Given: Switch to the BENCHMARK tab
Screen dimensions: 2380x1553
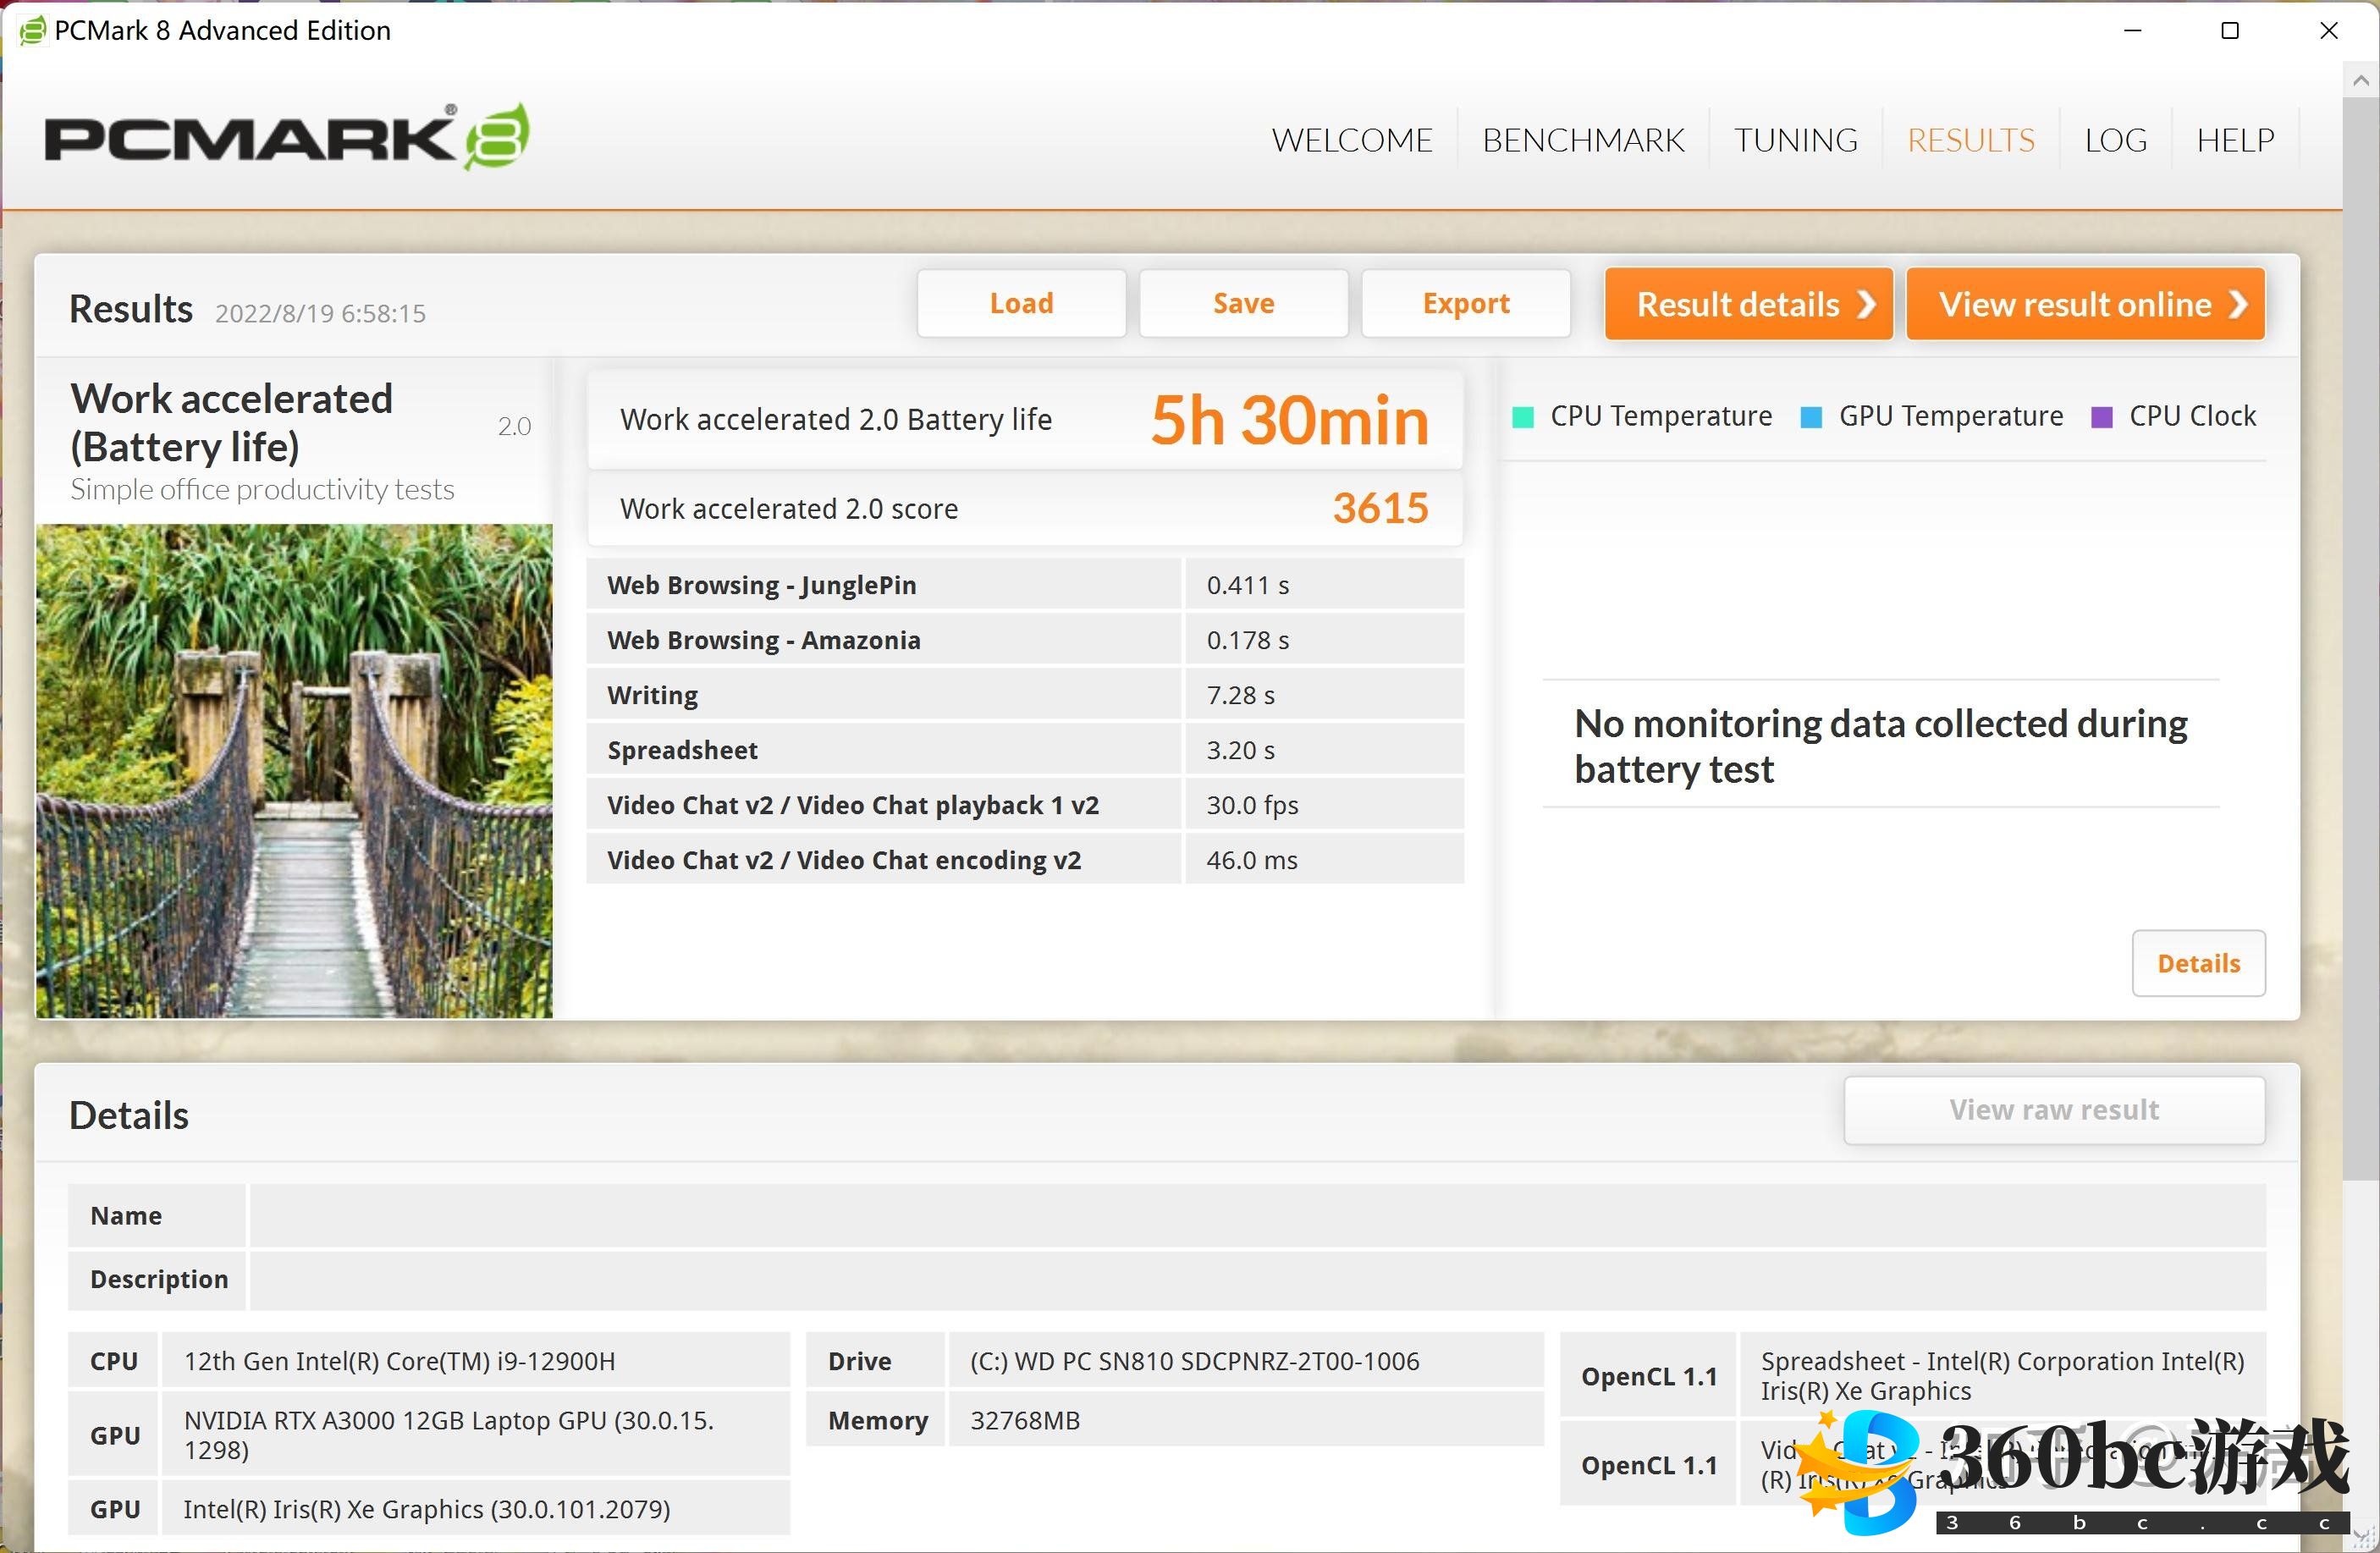Looking at the screenshot, I should (x=1583, y=140).
